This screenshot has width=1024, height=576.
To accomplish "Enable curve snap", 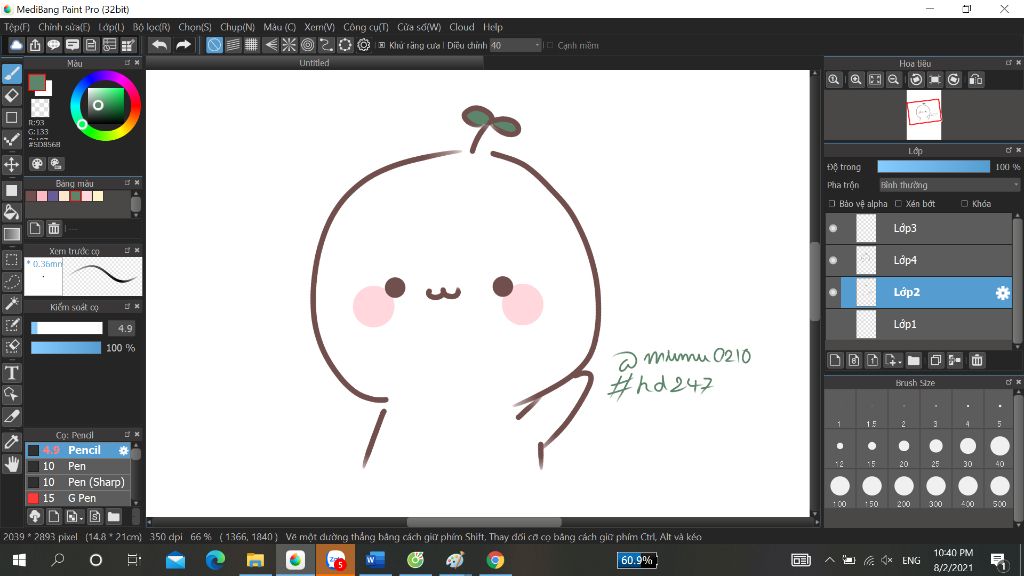I will [326, 45].
